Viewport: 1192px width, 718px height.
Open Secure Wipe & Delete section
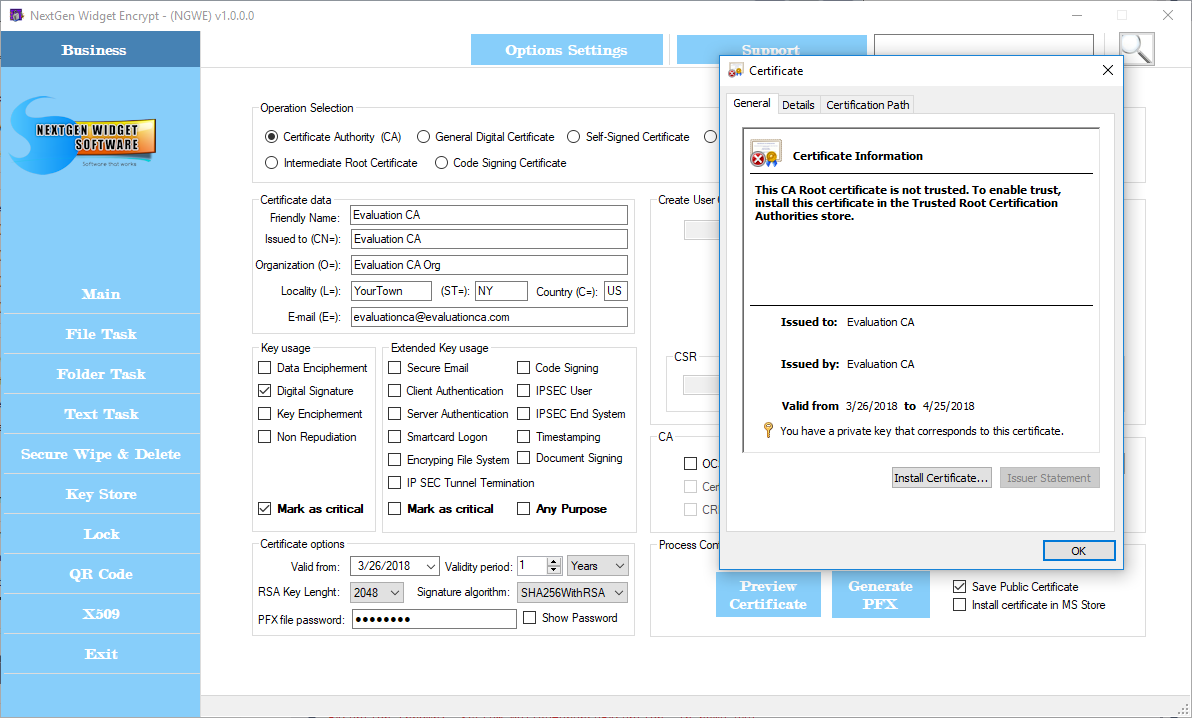point(101,454)
